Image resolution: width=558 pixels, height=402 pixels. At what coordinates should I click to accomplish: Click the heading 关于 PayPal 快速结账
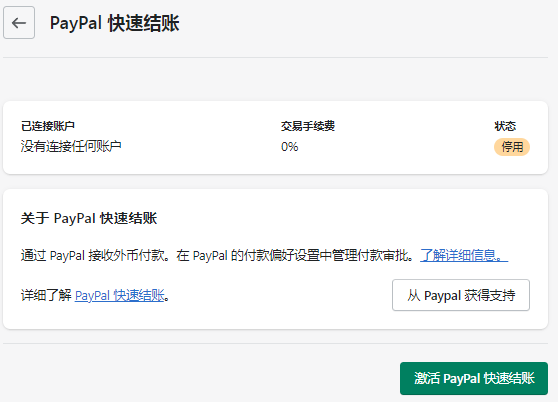point(89,218)
